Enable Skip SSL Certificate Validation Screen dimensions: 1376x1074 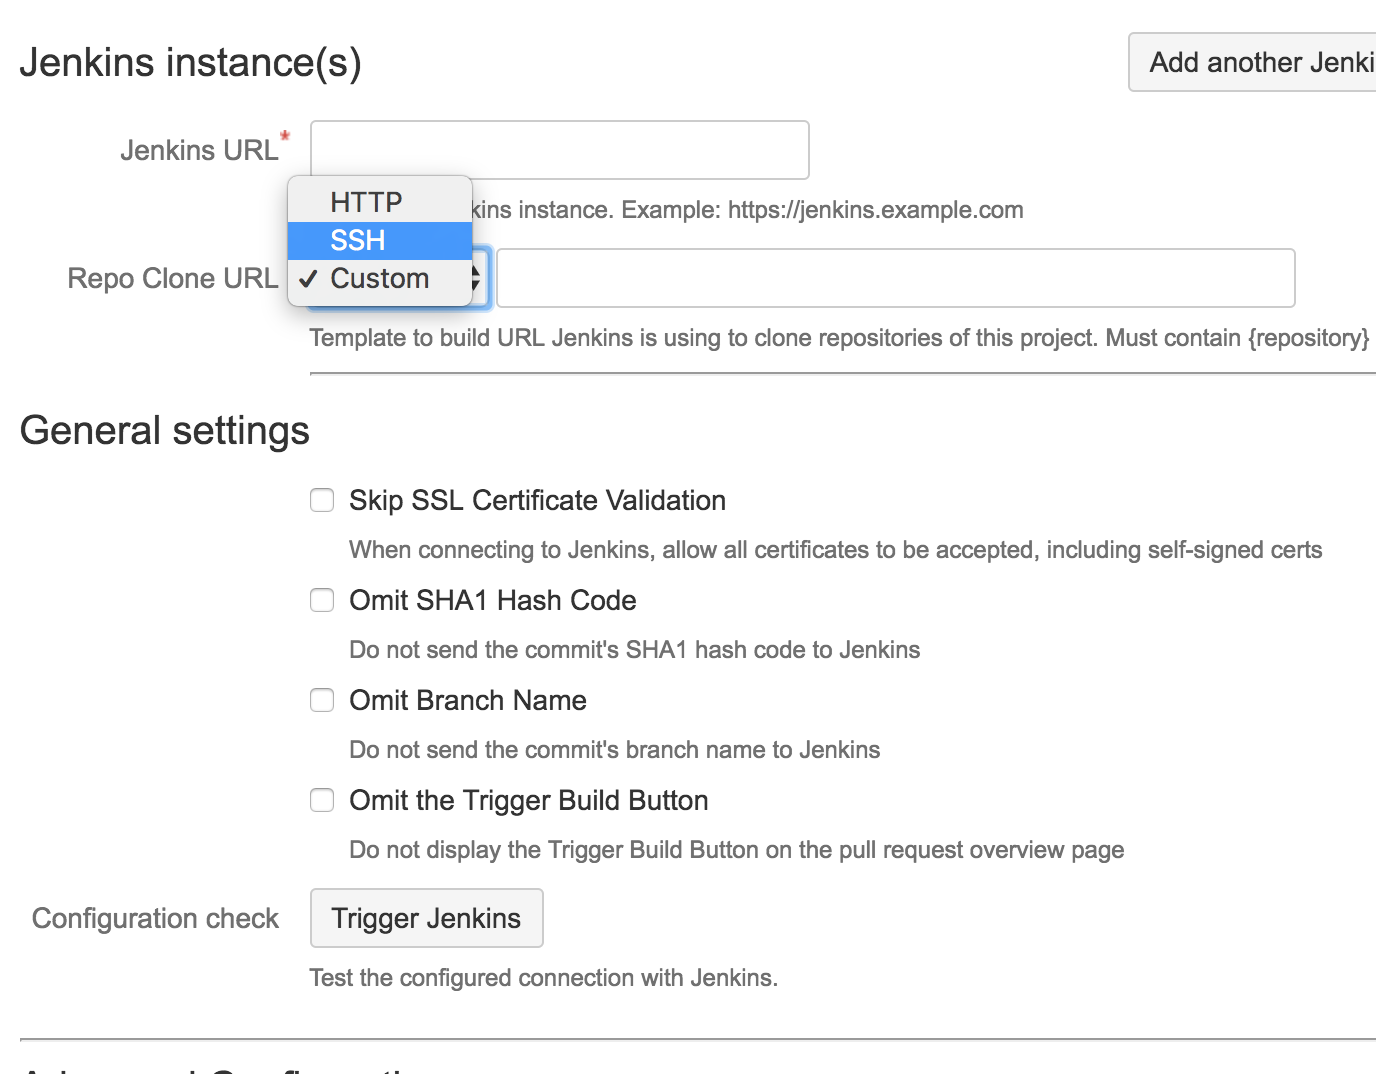coord(321,500)
